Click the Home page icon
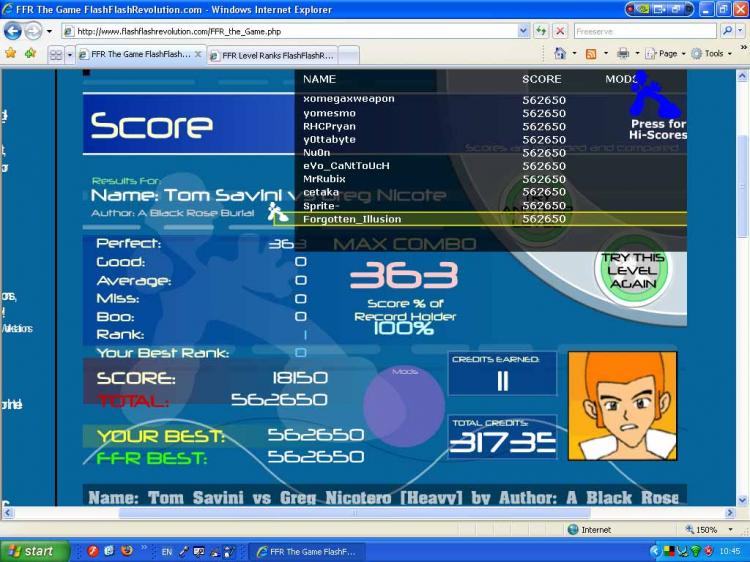Image resolution: width=750 pixels, height=562 pixels. coord(560,53)
